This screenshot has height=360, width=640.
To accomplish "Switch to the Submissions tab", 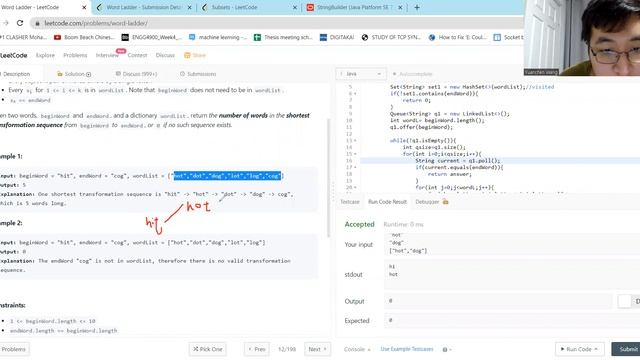I will click(198, 74).
